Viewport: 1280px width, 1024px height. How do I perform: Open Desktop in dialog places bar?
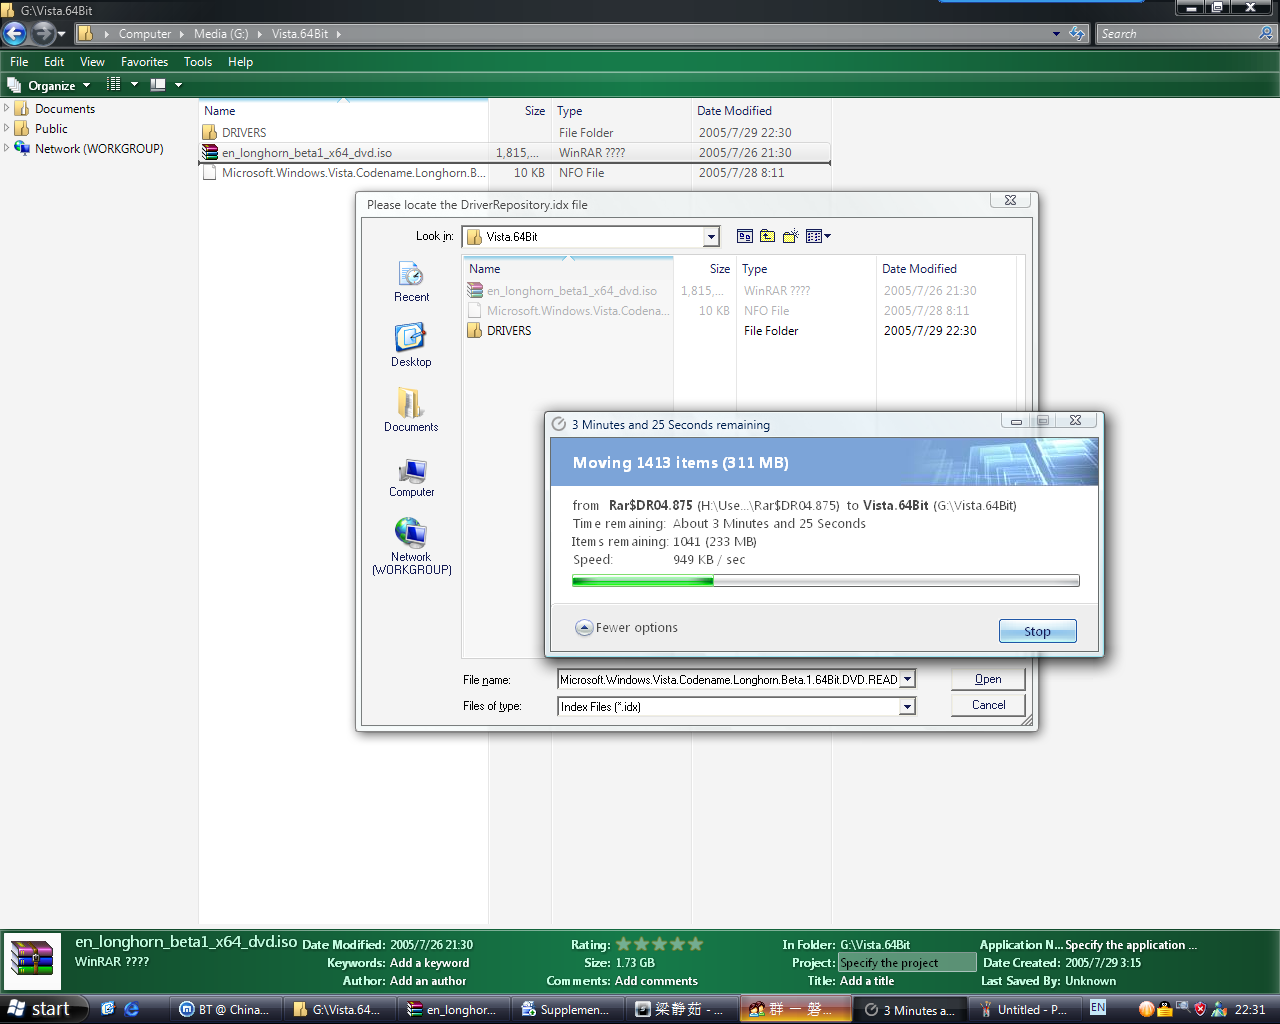pyautogui.click(x=411, y=346)
